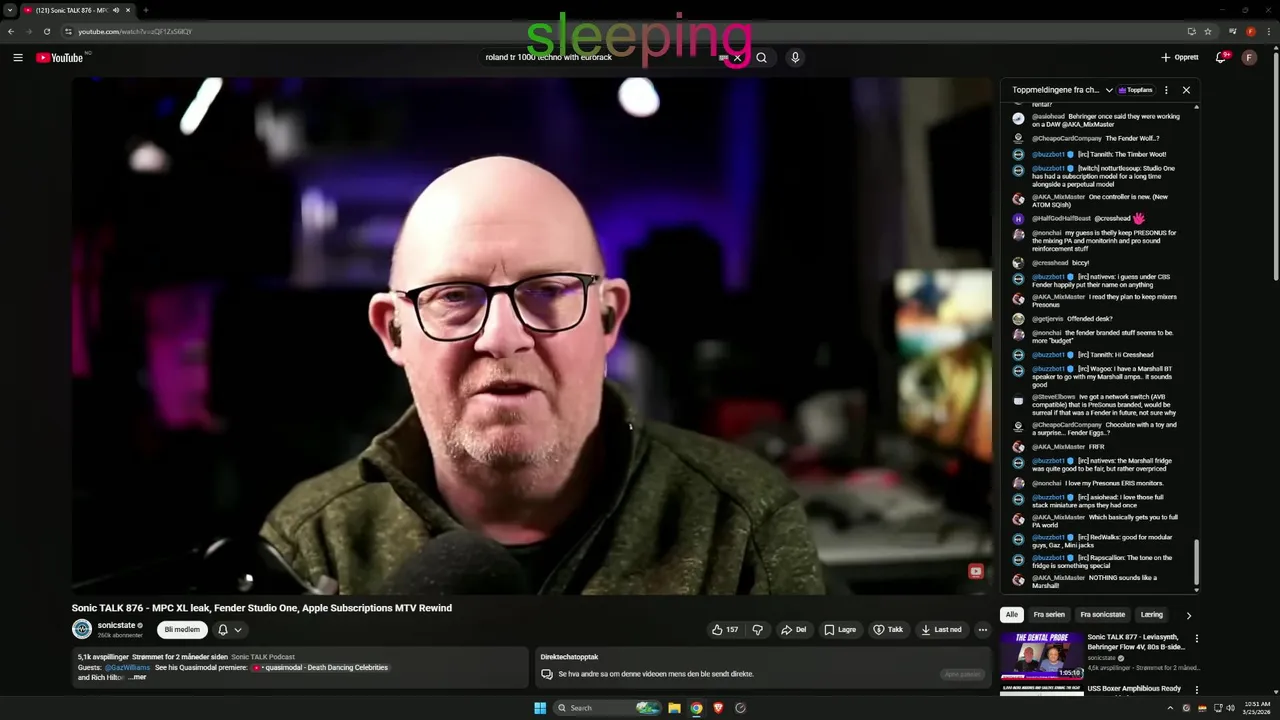Viewport: 1280px width, 720px height.
Task: Open the account avatar menu
Action: point(1249,58)
